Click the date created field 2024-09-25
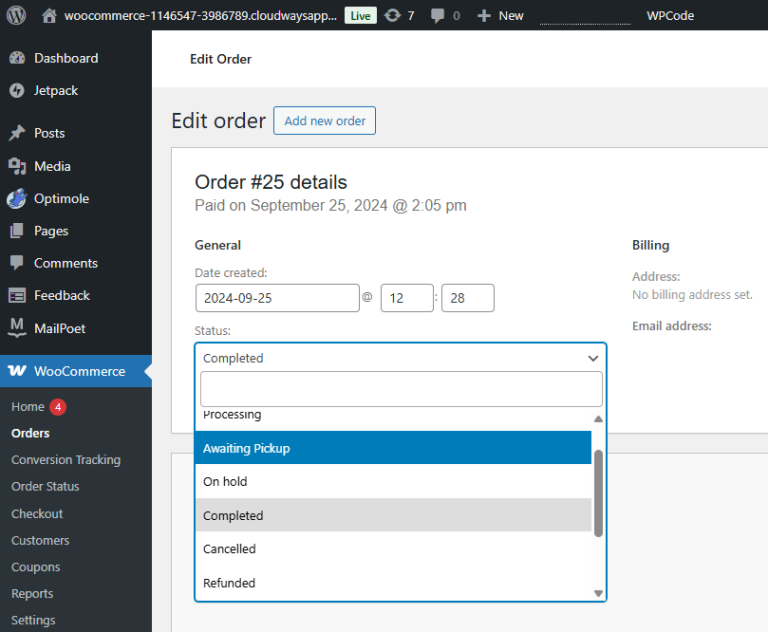Viewport: 768px width, 632px height. (x=277, y=298)
